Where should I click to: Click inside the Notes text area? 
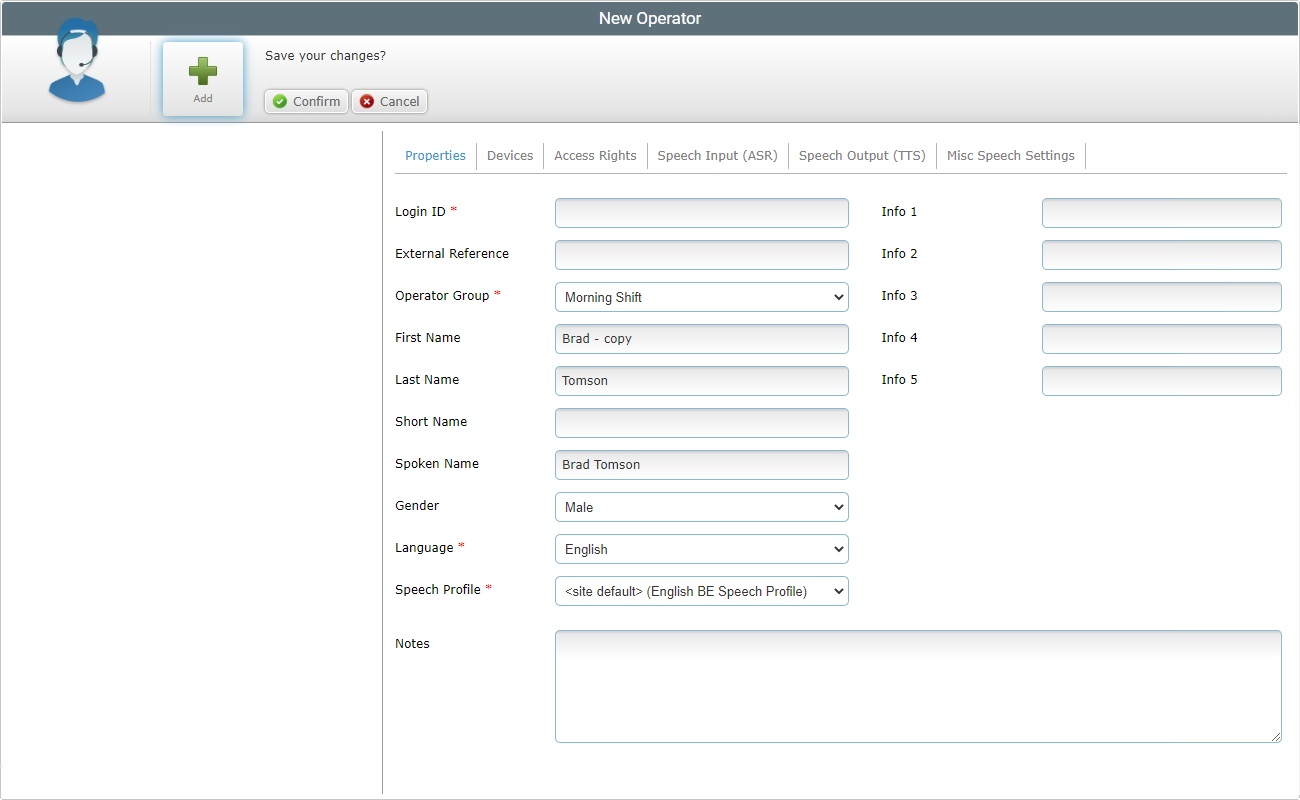coord(917,686)
